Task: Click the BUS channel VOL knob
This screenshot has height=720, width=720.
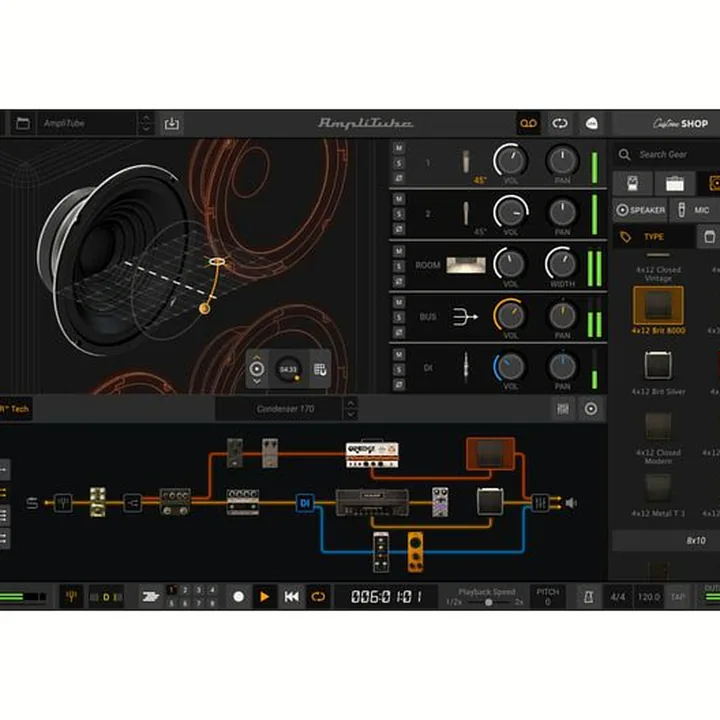Action: tap(510, 315)
